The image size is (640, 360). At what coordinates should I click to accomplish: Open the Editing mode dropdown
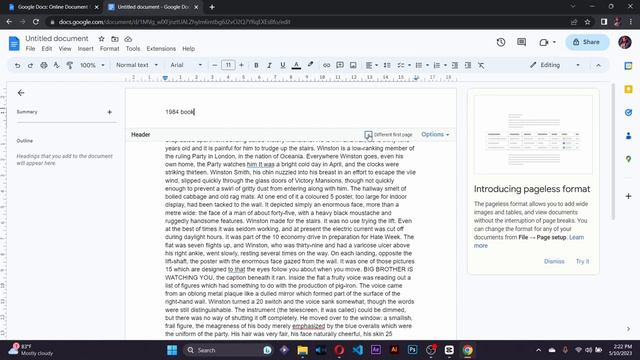pyautogui.click(x=555, y=65)
